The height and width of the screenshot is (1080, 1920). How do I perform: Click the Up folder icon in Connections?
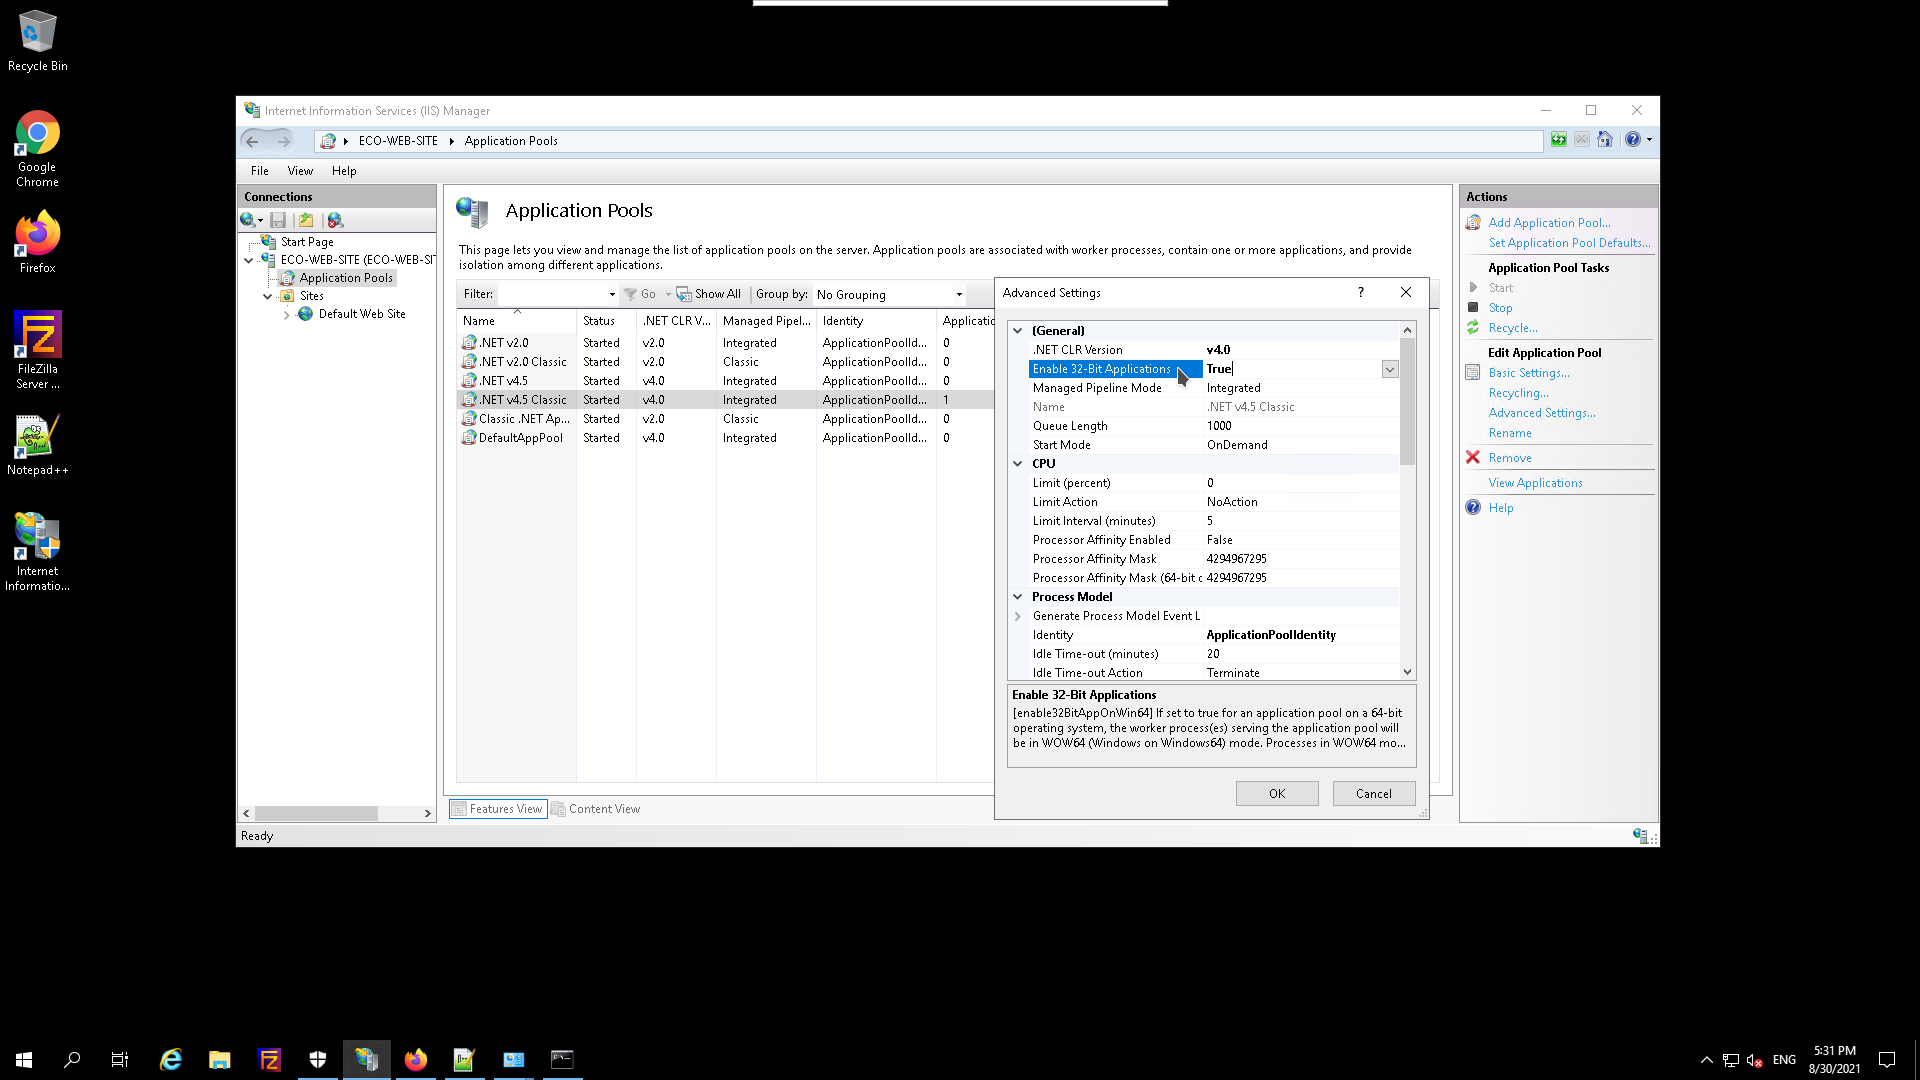[x=306, y=220]
